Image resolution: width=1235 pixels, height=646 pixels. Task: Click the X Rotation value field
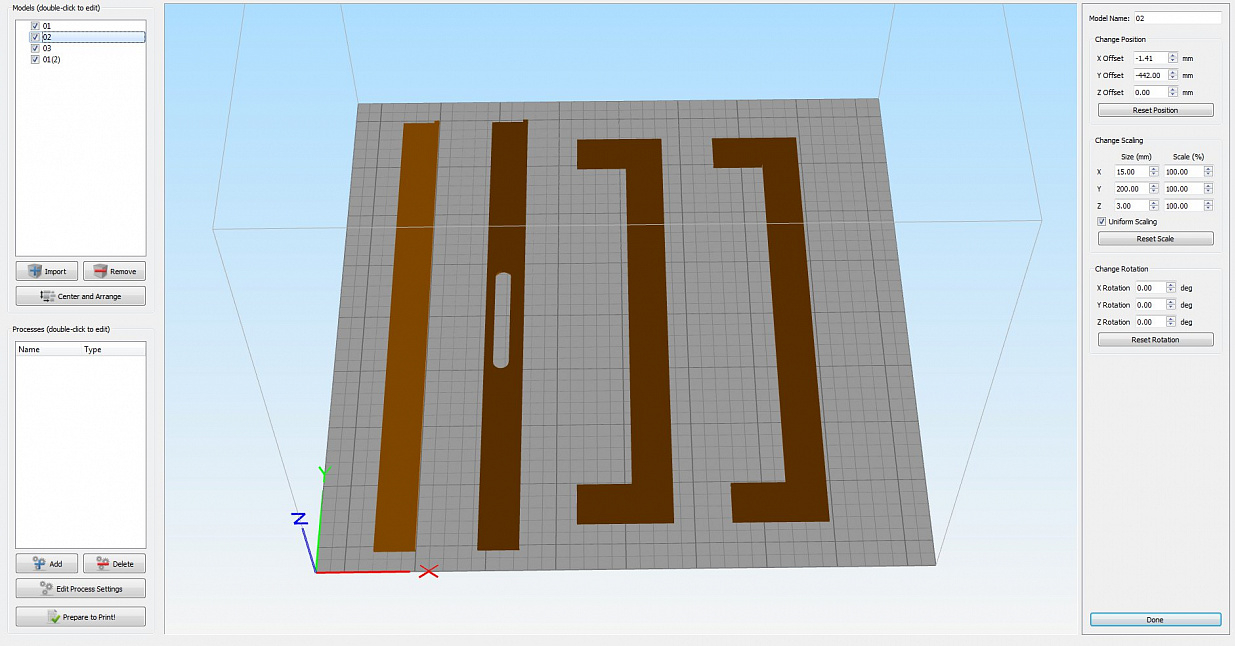1150,288
